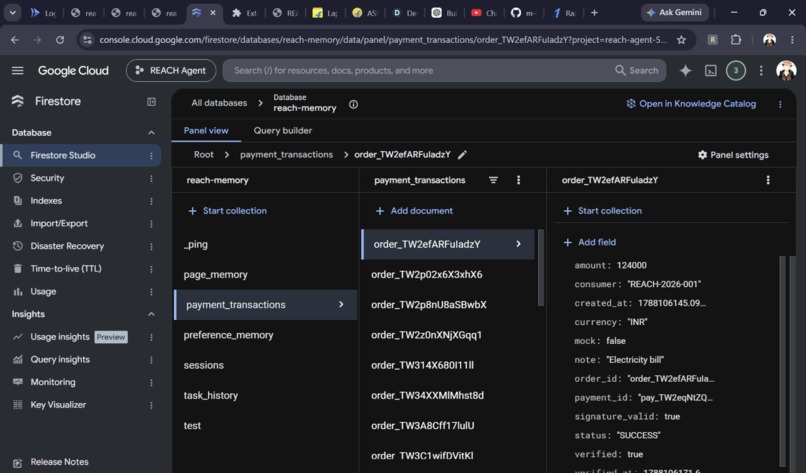Collapse the Database sidebar section
806x473 pixels.
click(151, 133)
